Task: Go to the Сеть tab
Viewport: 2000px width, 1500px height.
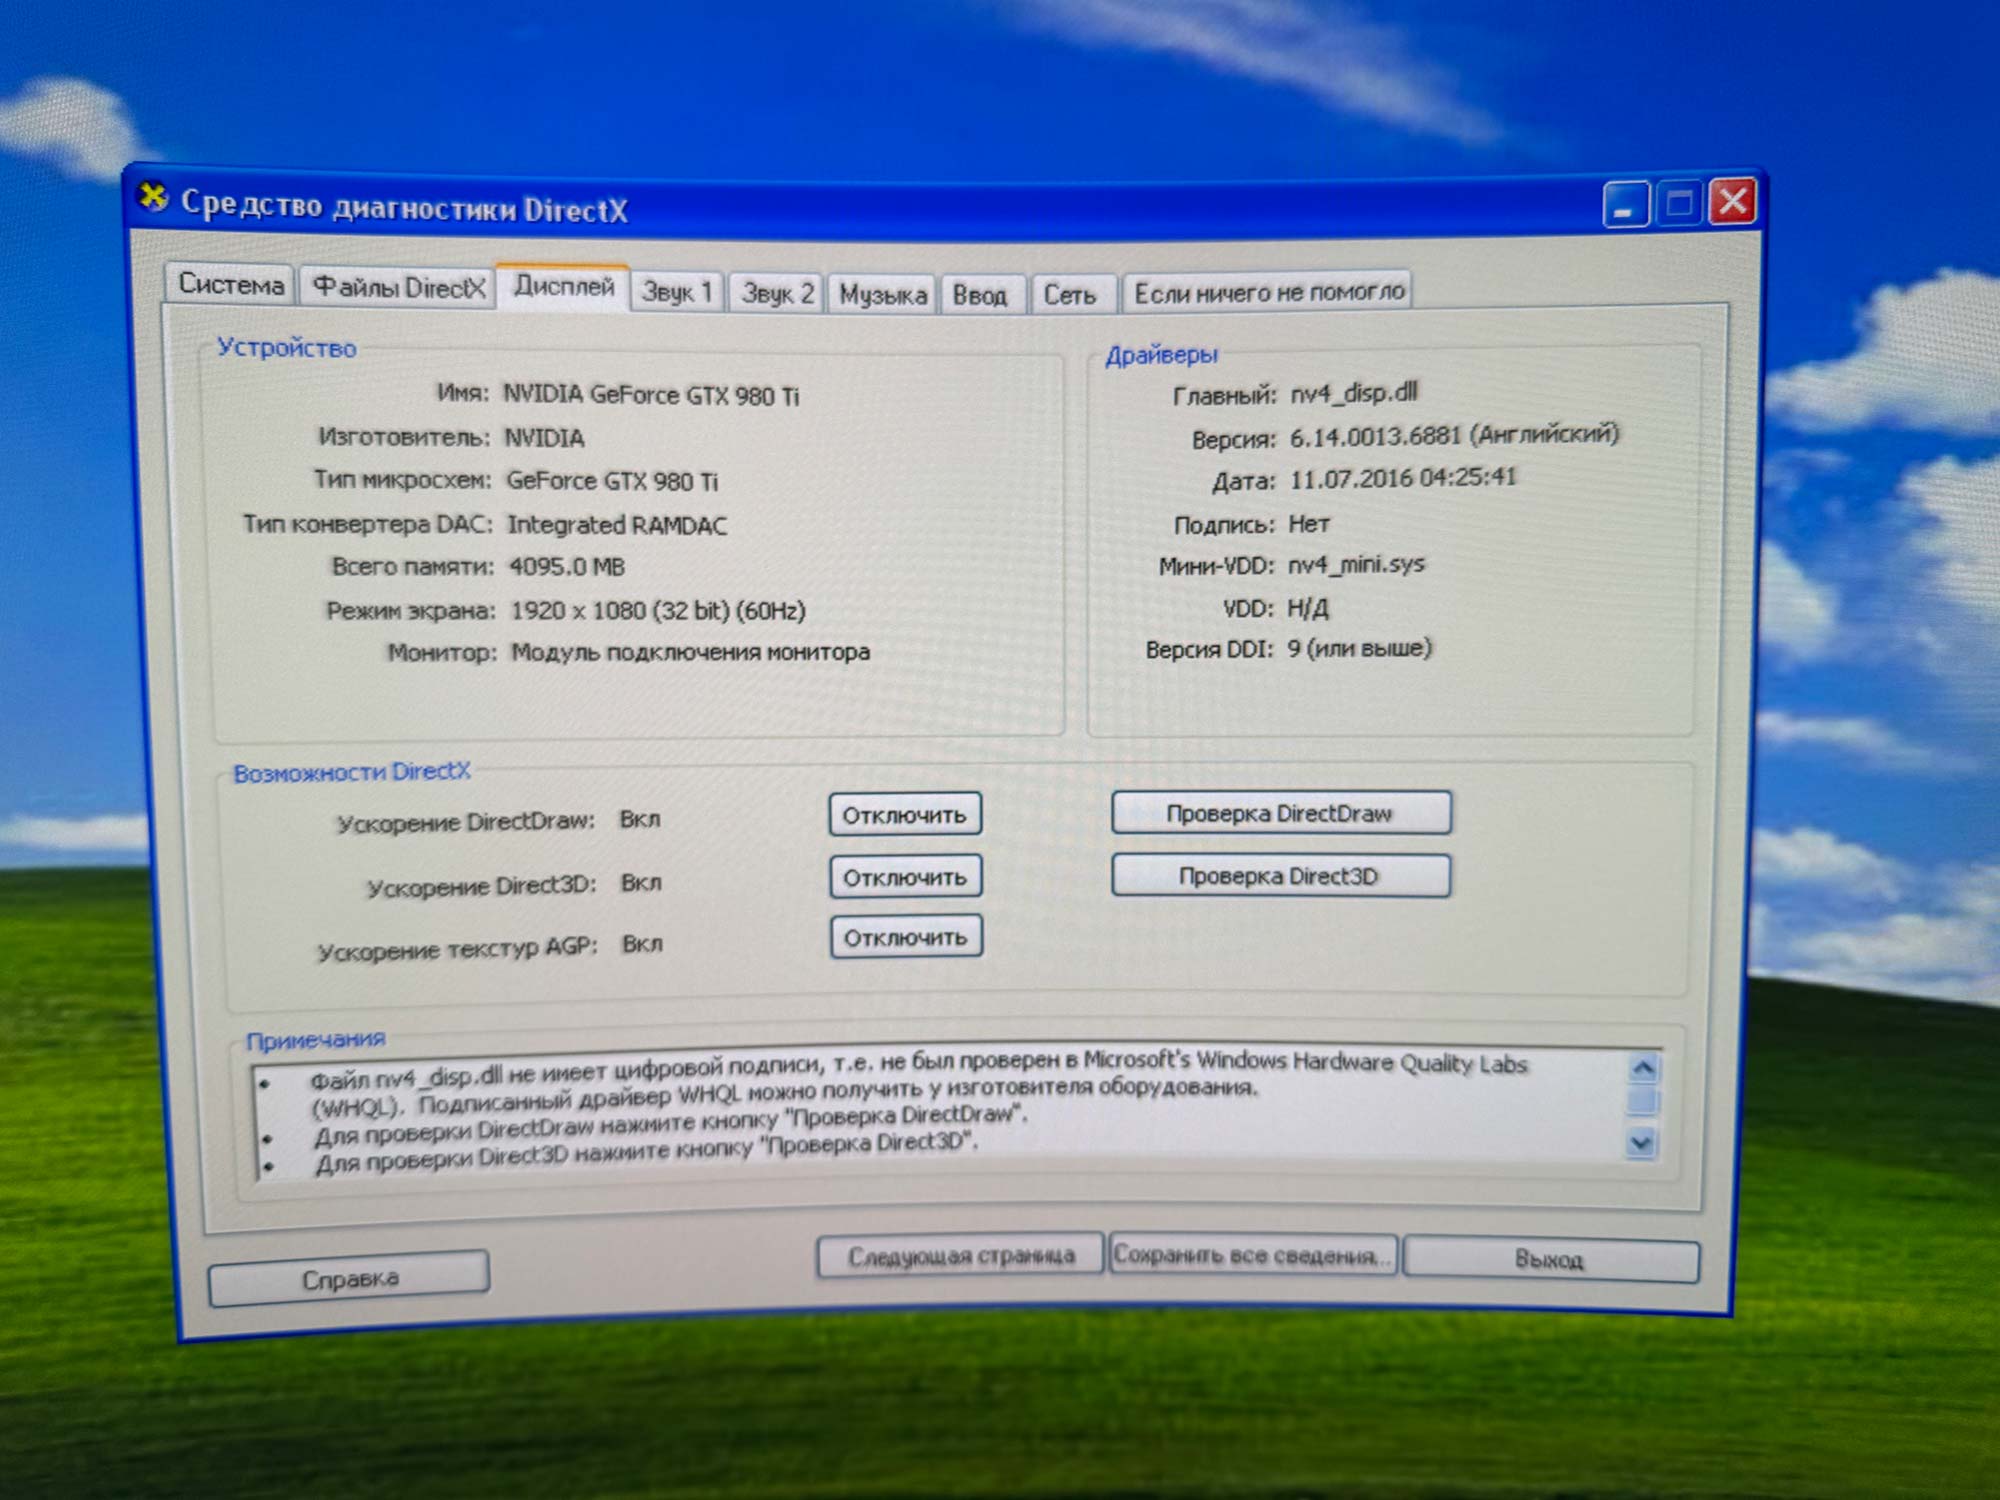Action: 1069,295
